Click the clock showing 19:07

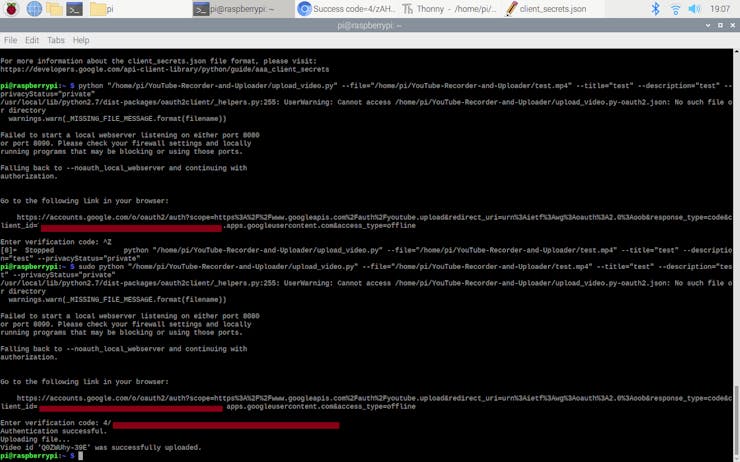point(720,8)
